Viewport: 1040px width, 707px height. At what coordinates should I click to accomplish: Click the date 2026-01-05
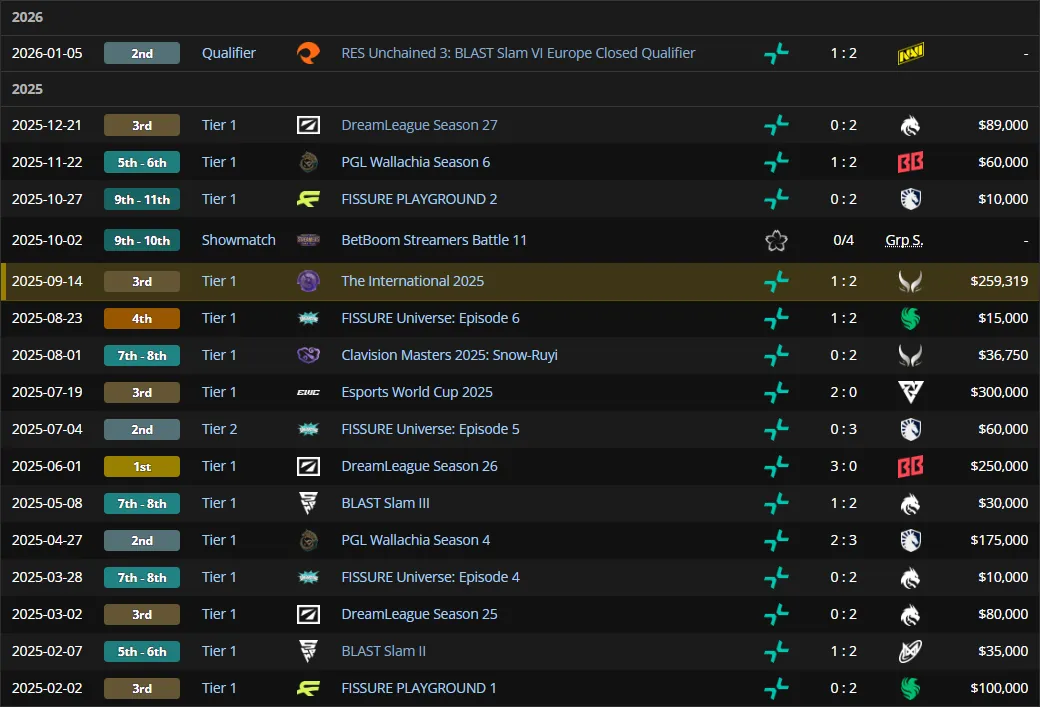tap(47, 53)
